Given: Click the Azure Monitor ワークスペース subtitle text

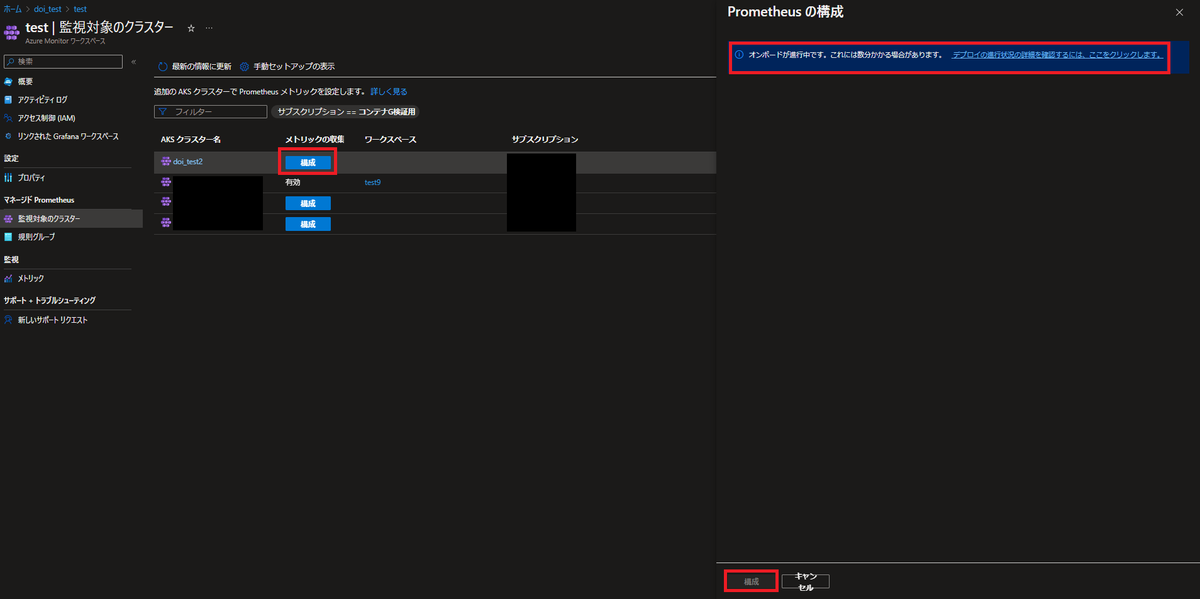Looking at the screenshot, I should pyautogui.click(x=65, y=41).
